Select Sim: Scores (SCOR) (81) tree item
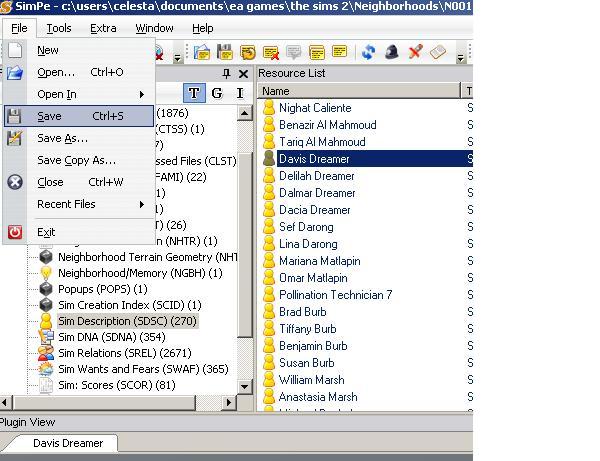 (x=117, y=385)
